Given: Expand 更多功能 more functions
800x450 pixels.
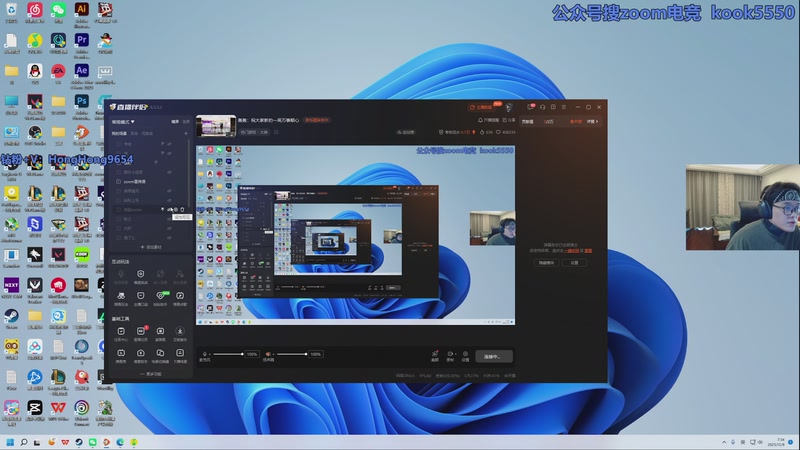Looking at the screenshot, I should 150,373.
